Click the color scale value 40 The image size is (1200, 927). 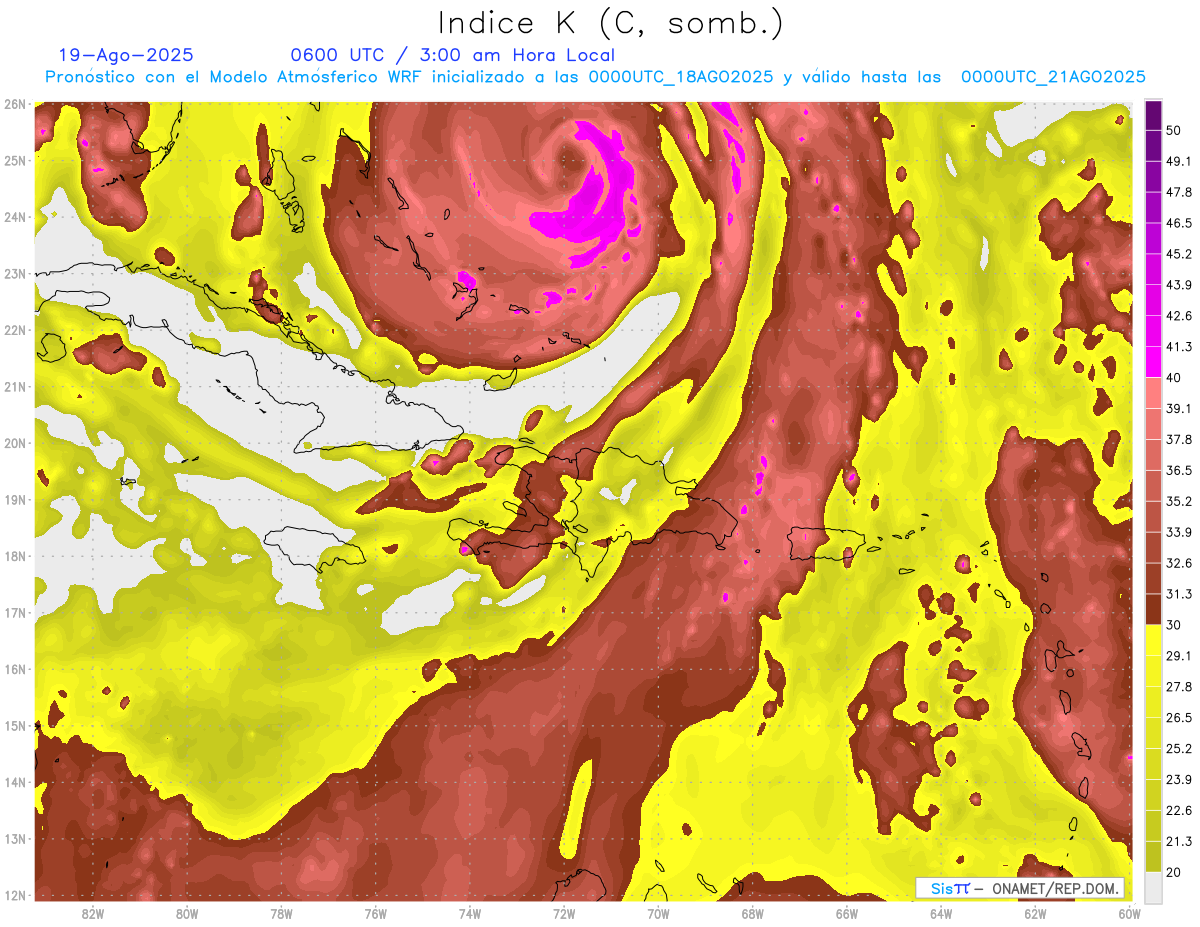pos(1175,377)
